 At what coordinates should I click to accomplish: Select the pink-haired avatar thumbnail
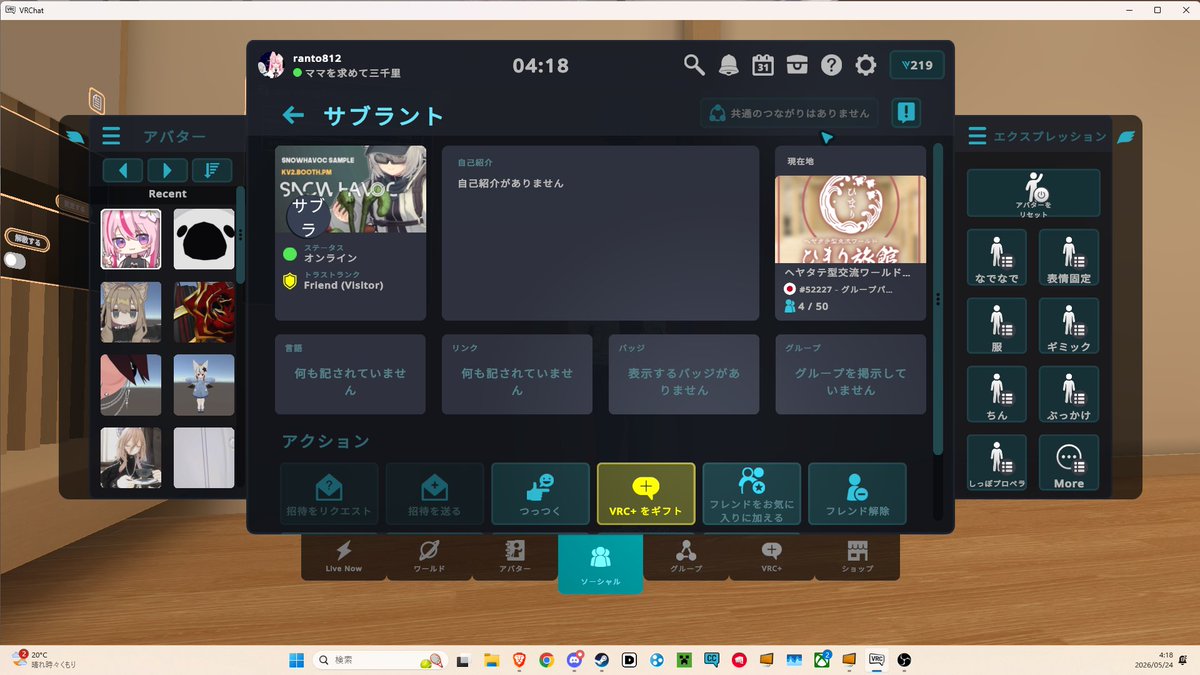(131, 239)
